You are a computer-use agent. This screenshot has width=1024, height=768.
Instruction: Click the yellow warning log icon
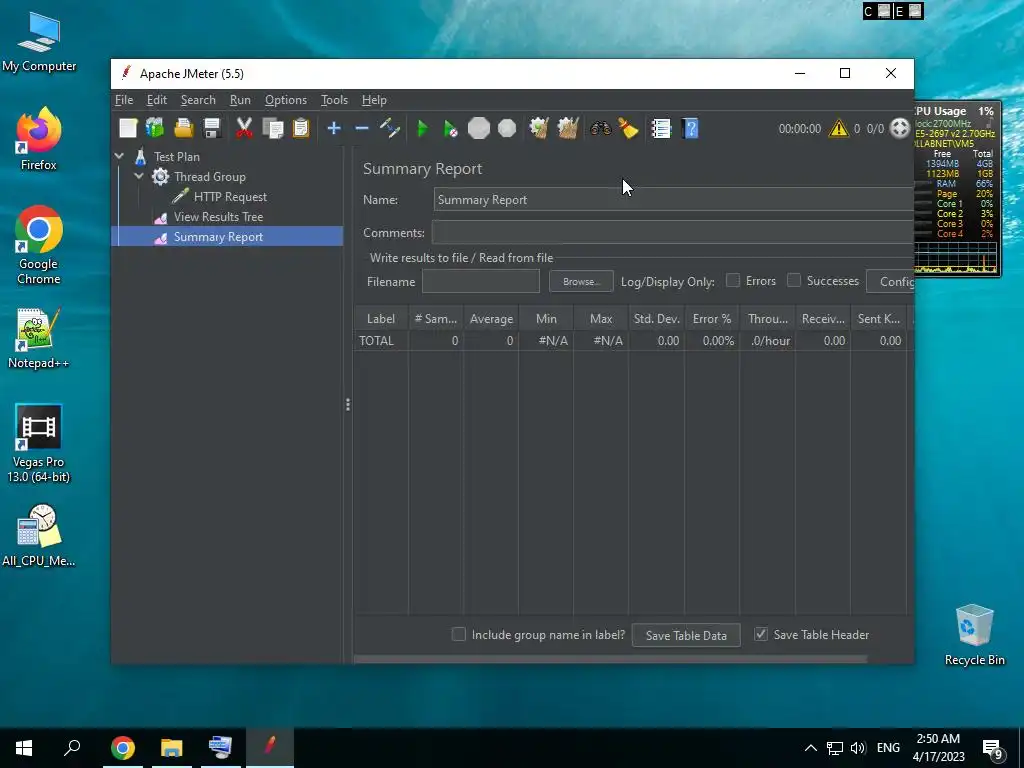[839, 128]
